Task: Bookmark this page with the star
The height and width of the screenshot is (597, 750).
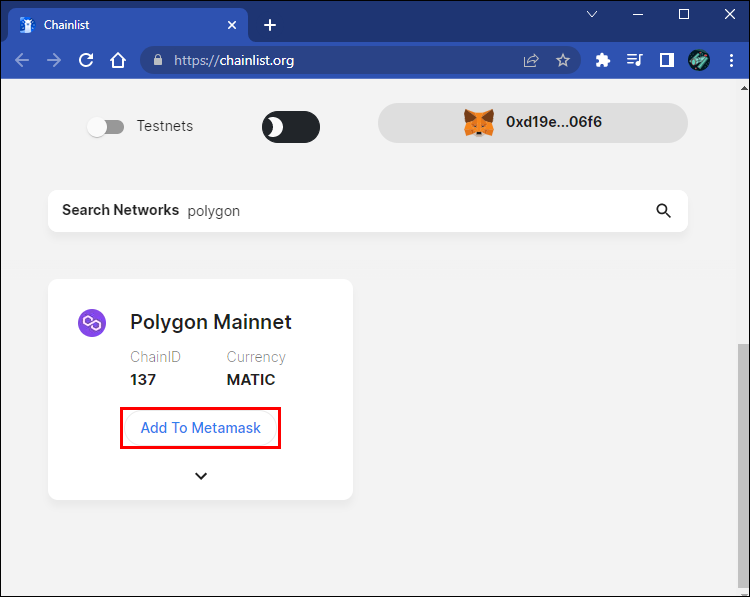Action: coord(563,60)
